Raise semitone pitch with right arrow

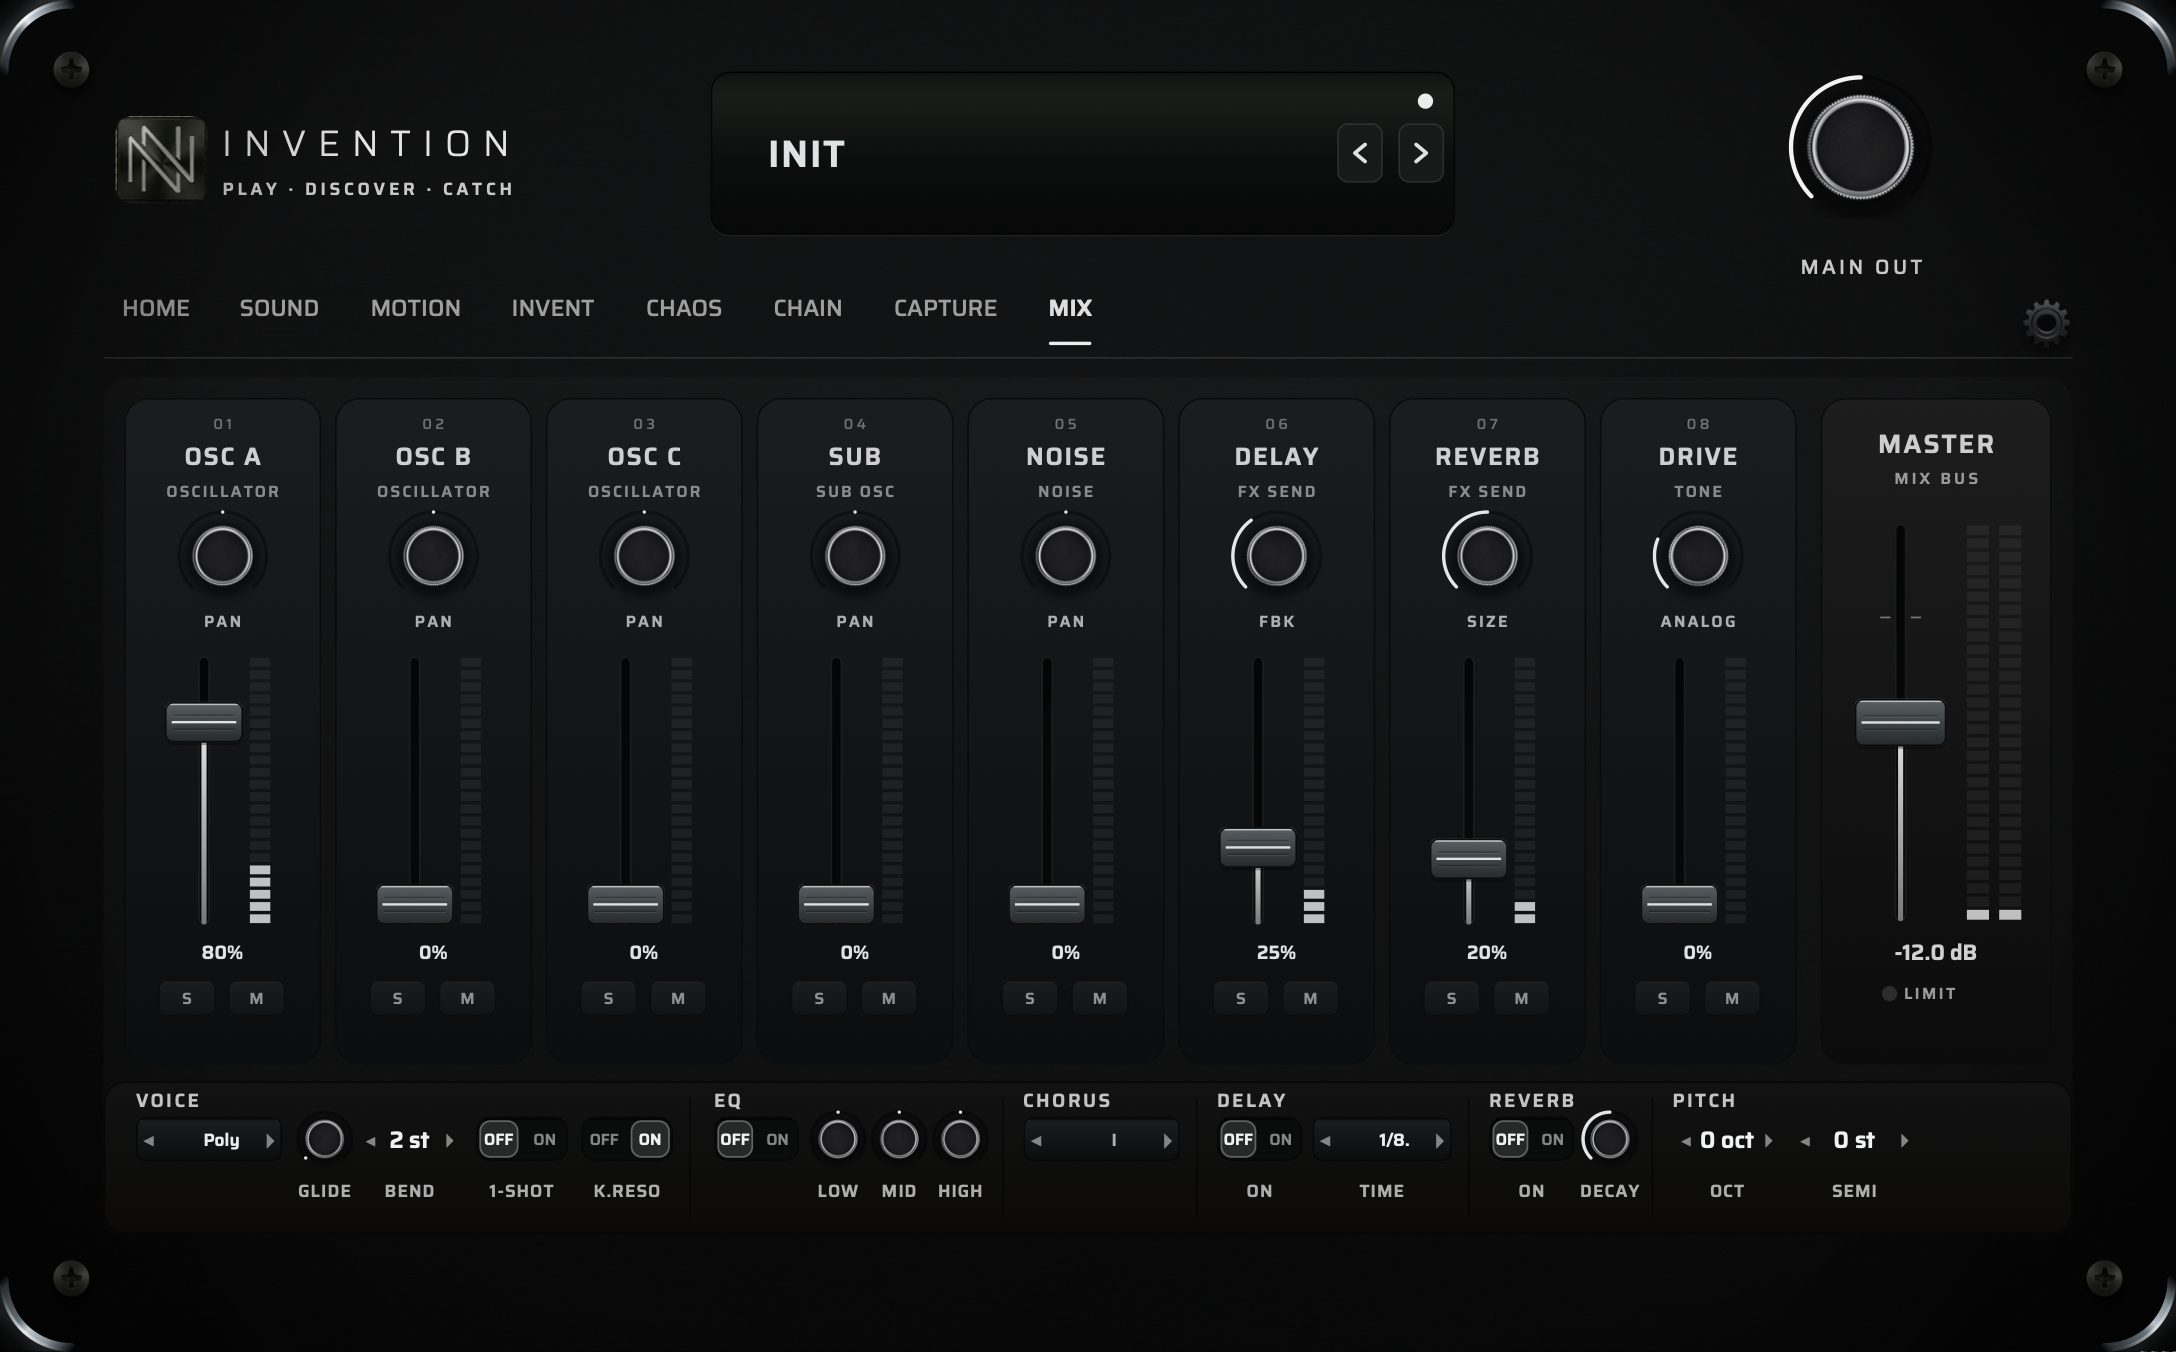pos(1905,1140)
